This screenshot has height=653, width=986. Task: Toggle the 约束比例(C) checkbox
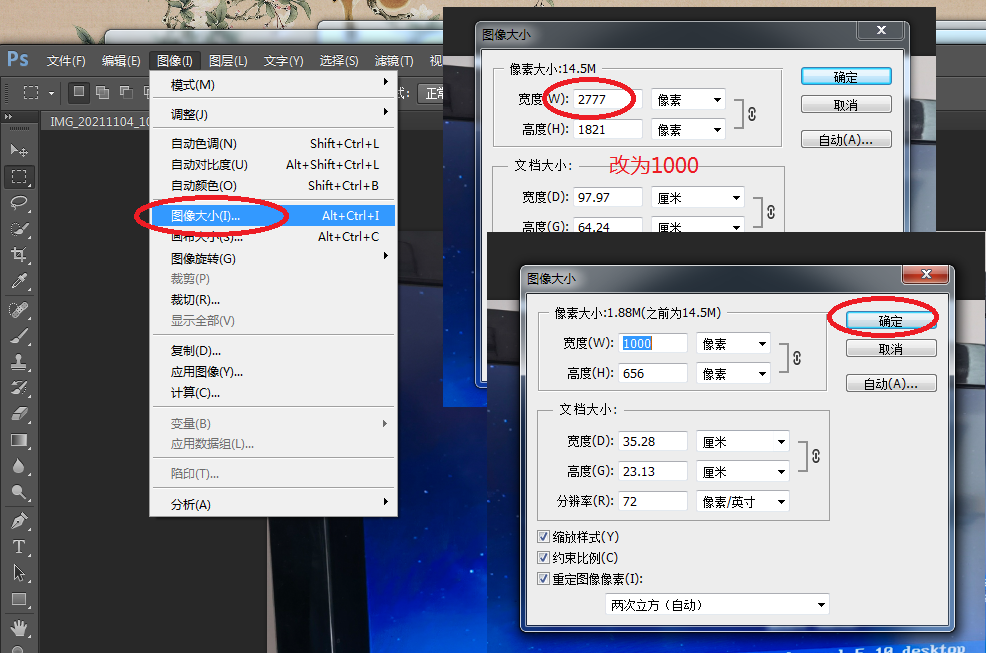pyautogui.click(x=543, y=557)
